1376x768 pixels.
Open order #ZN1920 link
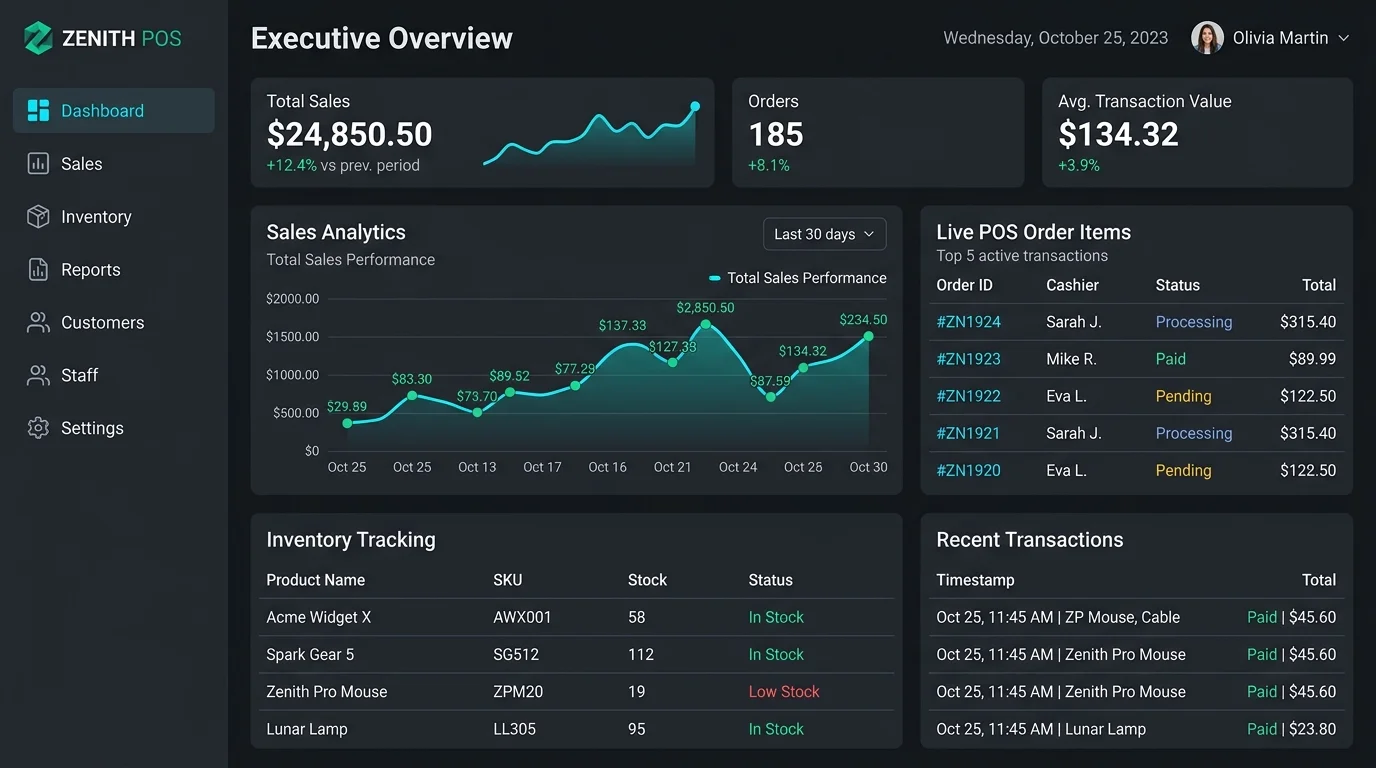pos(968,470)
